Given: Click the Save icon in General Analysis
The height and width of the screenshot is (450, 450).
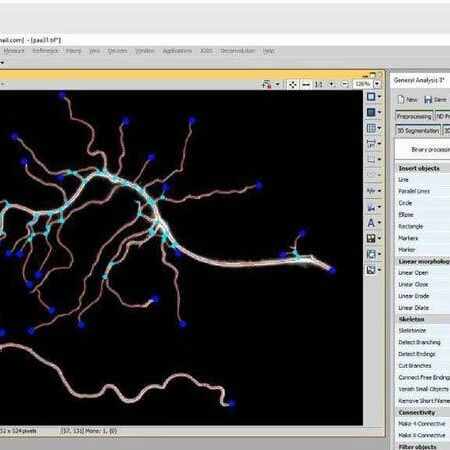Looking at the screenshot, I should (435, 100).
